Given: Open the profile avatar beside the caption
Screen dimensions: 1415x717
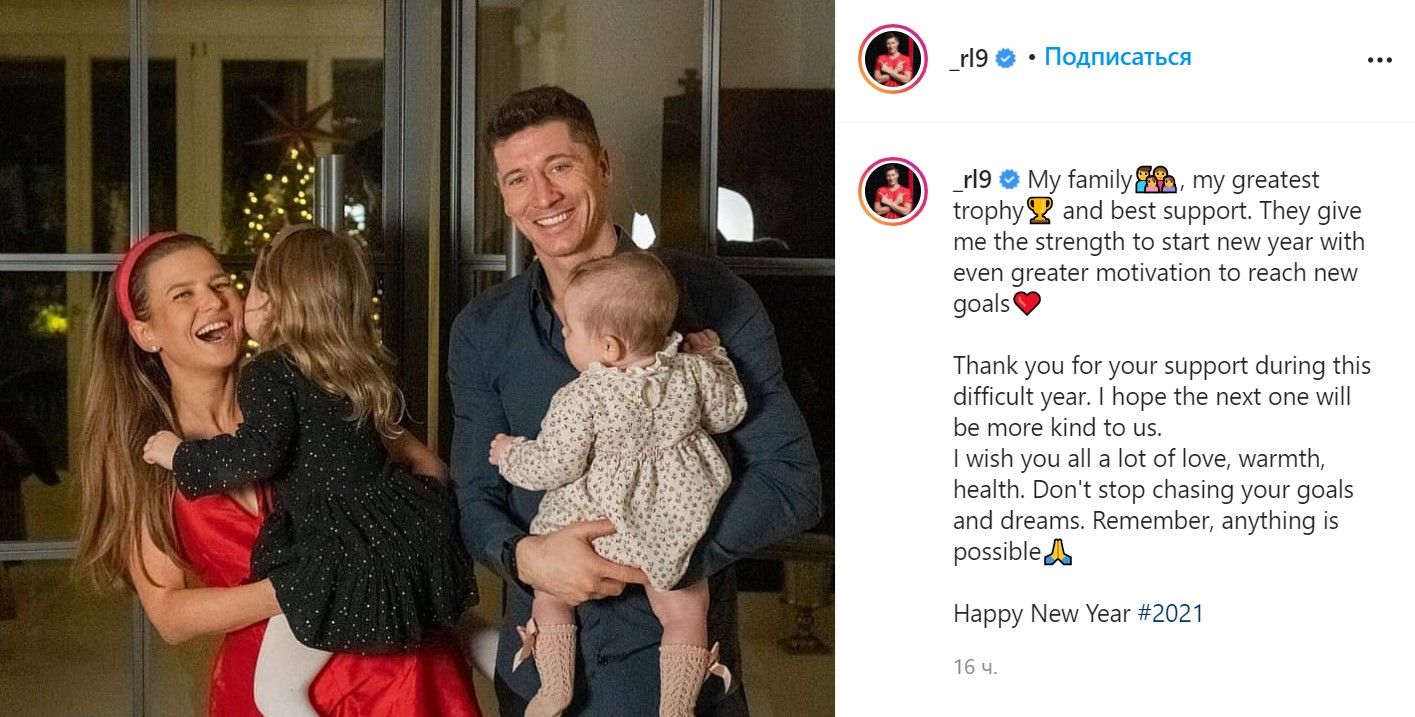Looking at the screenshot, I should [893, 191].
